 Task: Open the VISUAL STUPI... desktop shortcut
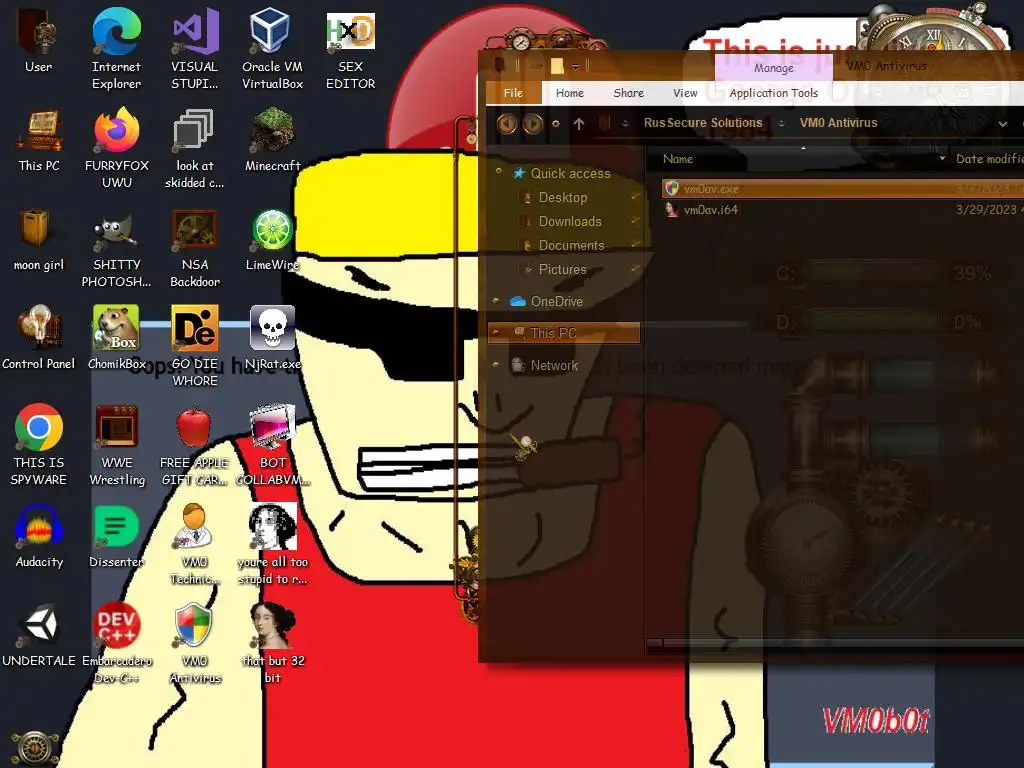point(195,50)
